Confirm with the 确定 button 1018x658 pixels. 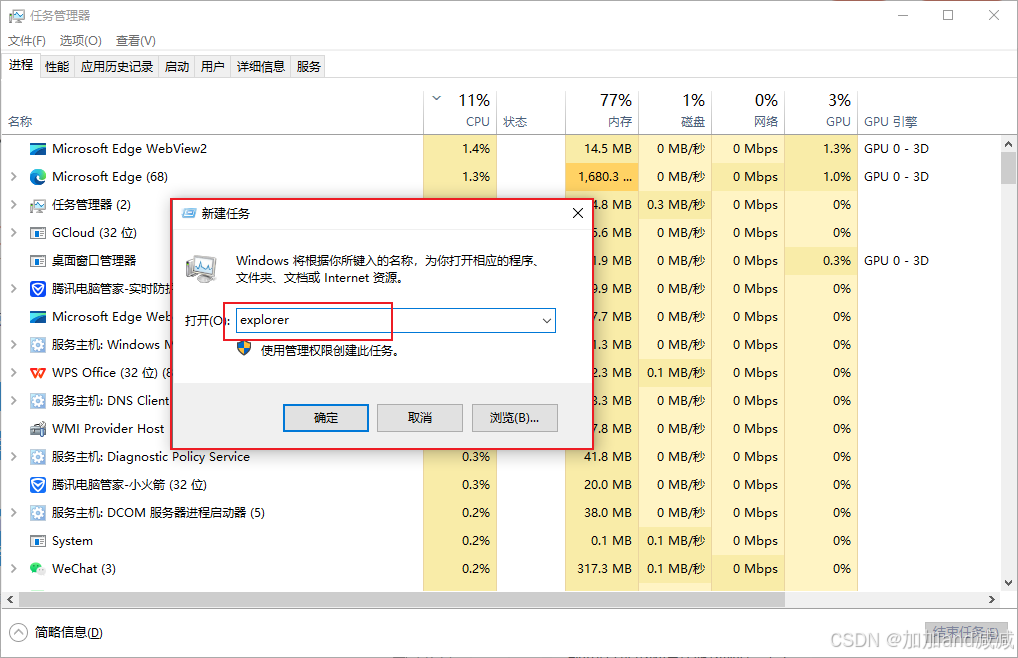pyautogui.click(x=326, y=418)
